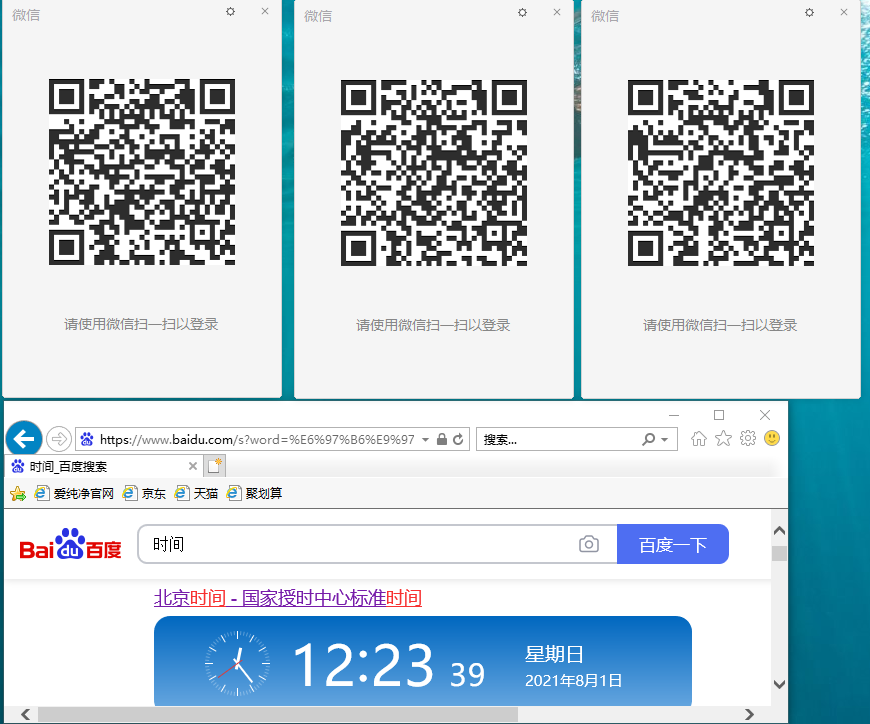Open Favorites star icon in IE toolbar

point(724,439)
